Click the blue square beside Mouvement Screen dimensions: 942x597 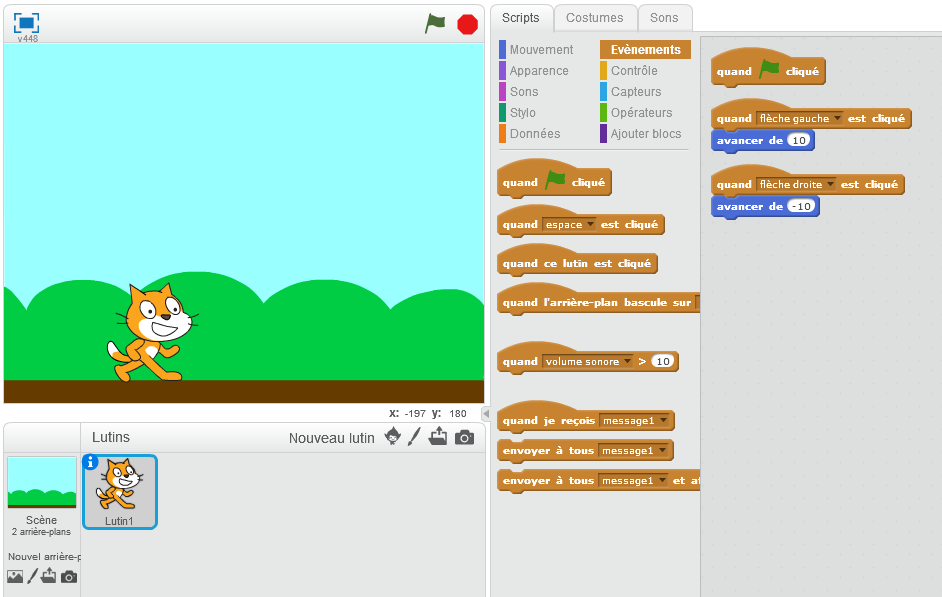(503, 48)
